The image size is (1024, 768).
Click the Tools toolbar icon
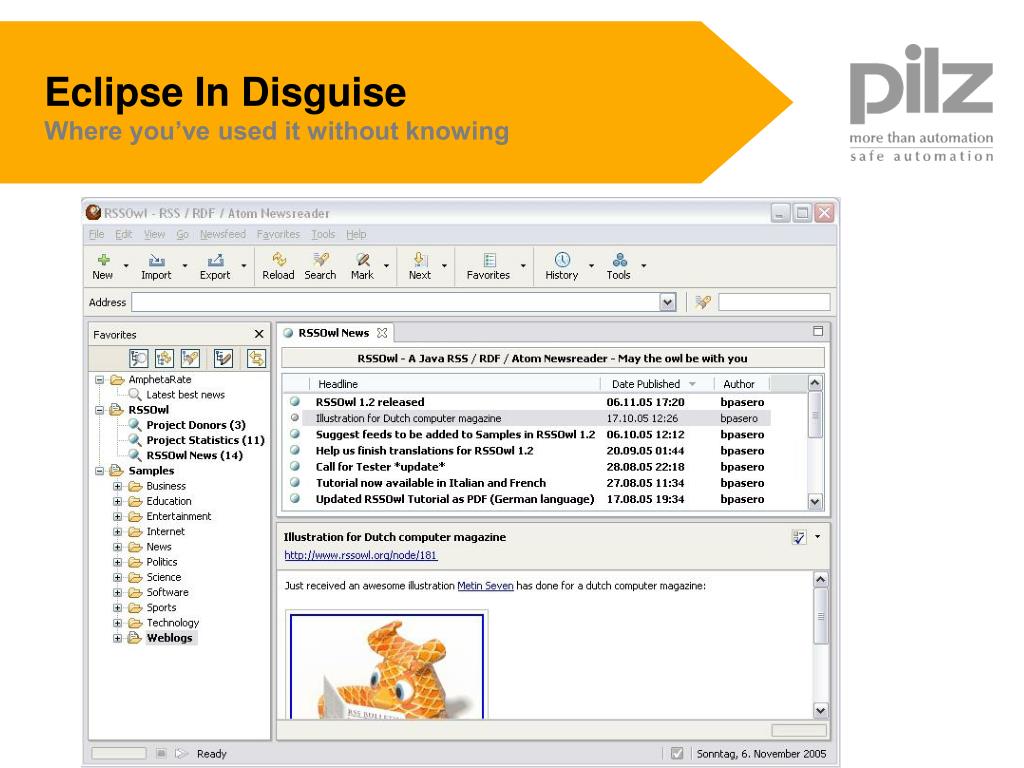[x=619, y=260]
